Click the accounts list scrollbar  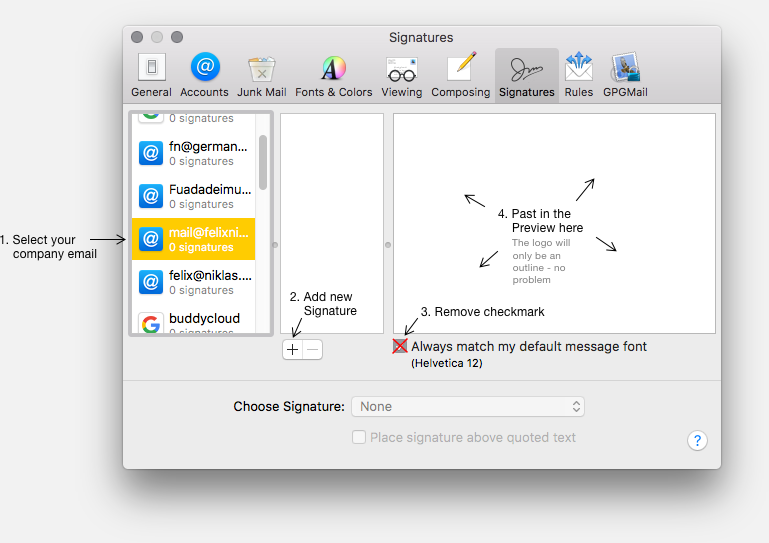pos(263,162)
